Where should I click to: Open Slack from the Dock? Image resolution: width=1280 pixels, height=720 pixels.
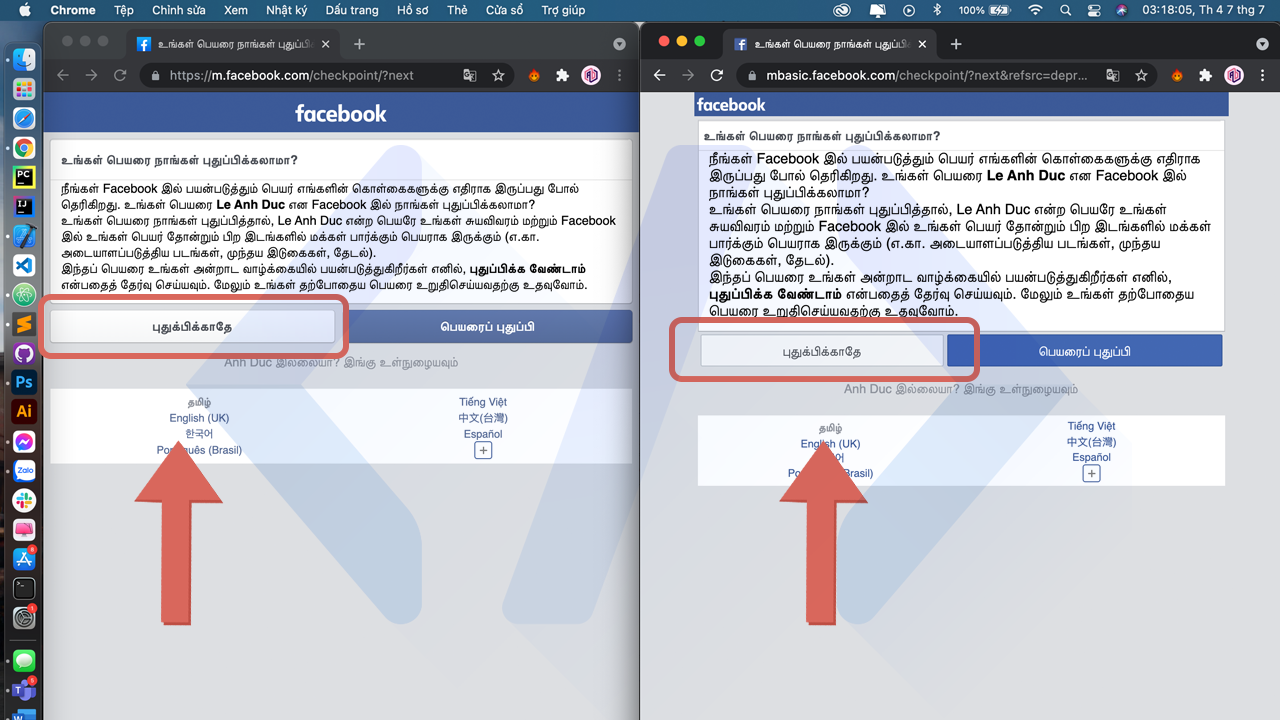click(x=24, y=500)
